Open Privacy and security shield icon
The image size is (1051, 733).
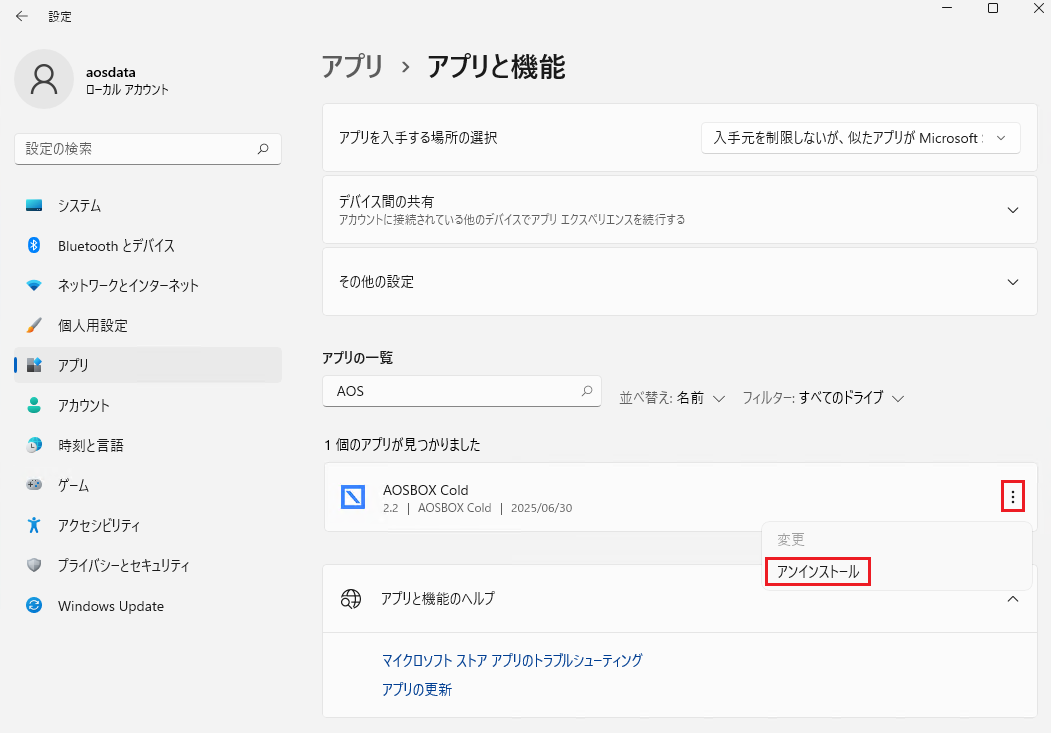click(34, 565)
